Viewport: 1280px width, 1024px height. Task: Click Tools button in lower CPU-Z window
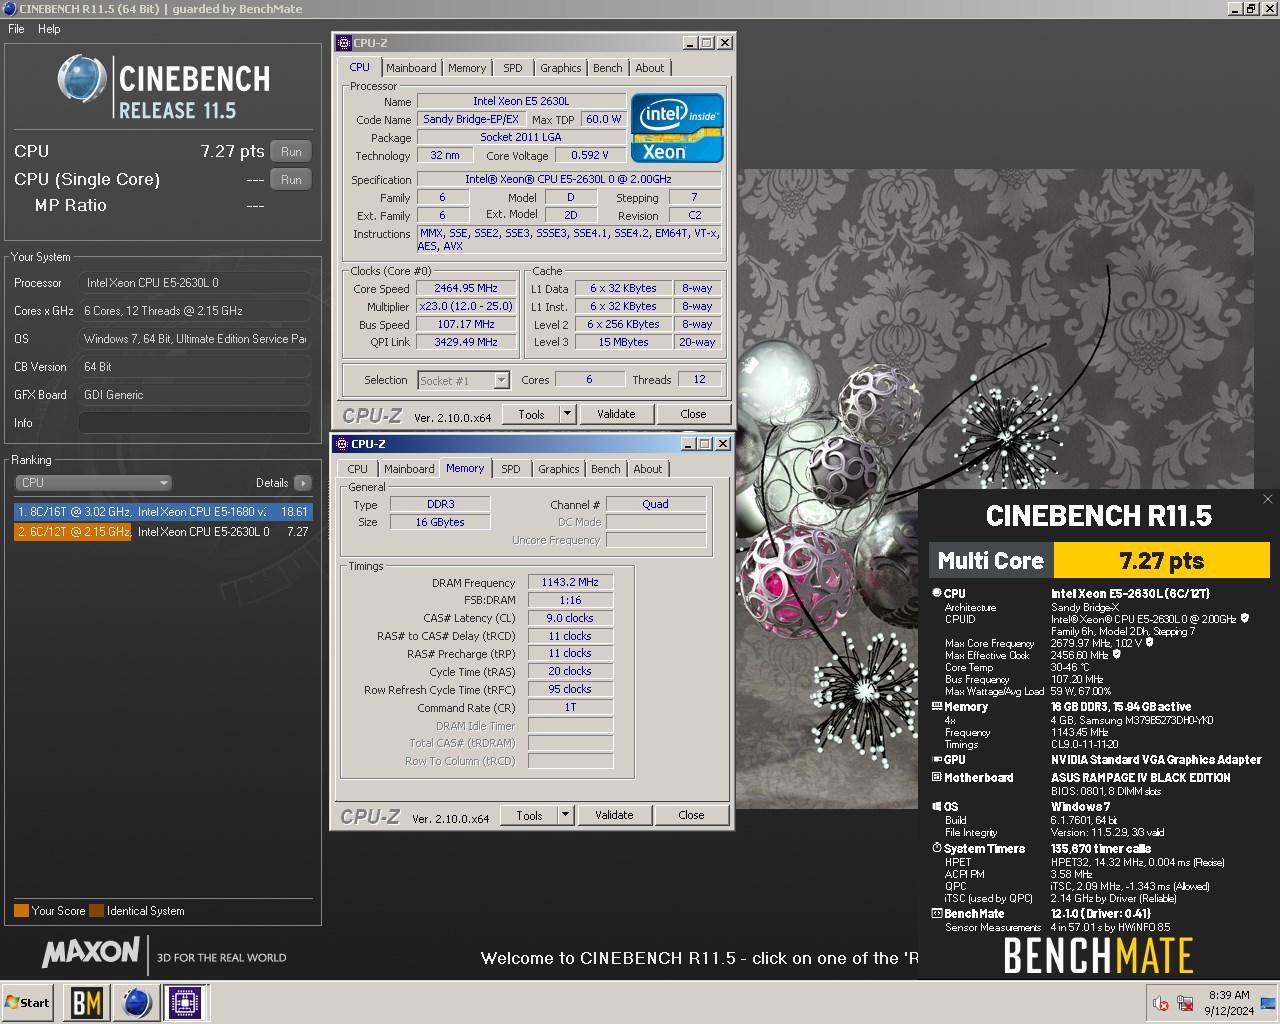point(529,815)
